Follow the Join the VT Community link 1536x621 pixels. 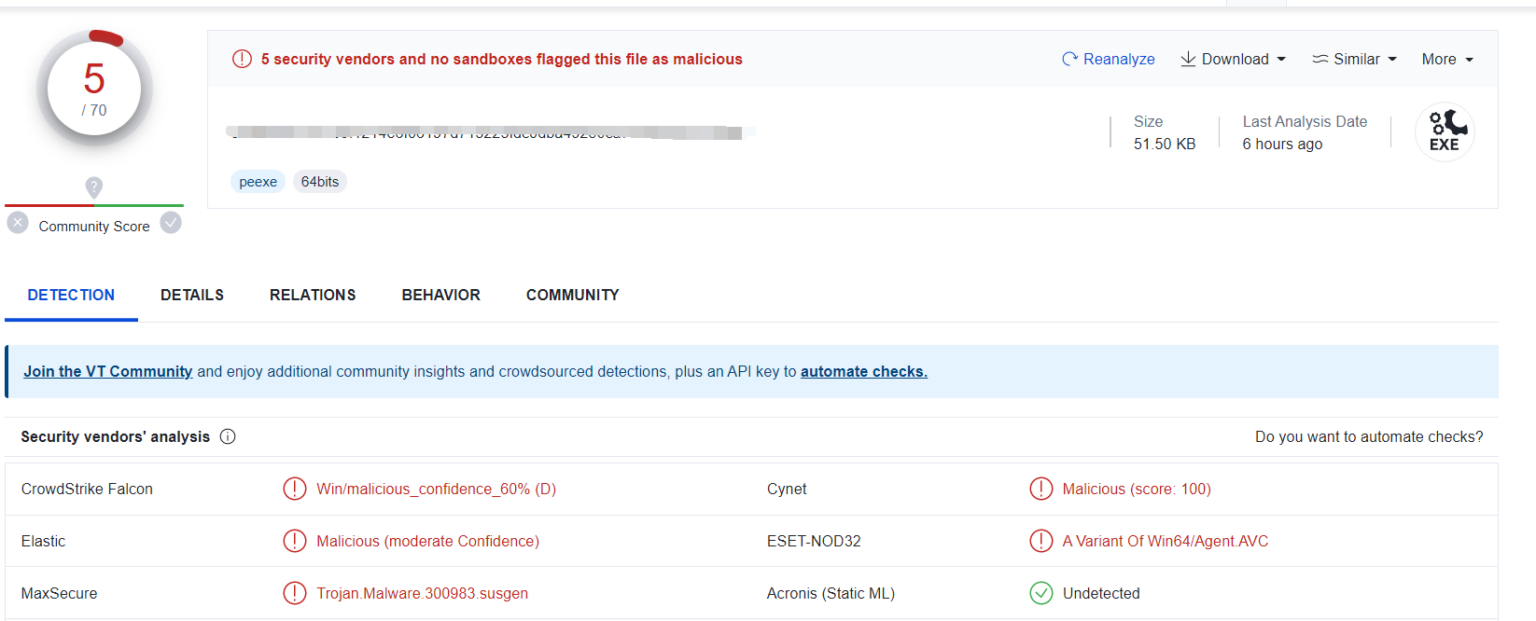108,372
